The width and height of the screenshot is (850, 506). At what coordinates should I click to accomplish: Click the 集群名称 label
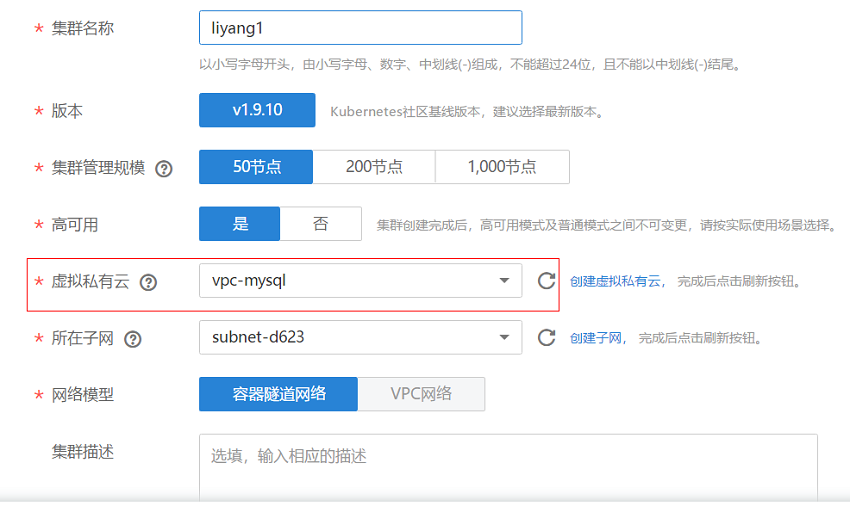82,28
